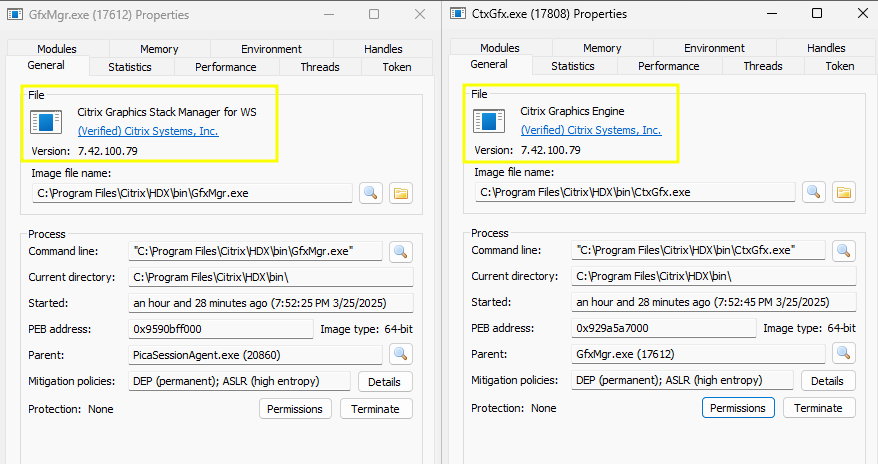The height and width of the screenshot is (464, 878).
Task: Open Modules tab in CtxGfx.exe window
Action: pyautogui.click(x=499, y=48)
